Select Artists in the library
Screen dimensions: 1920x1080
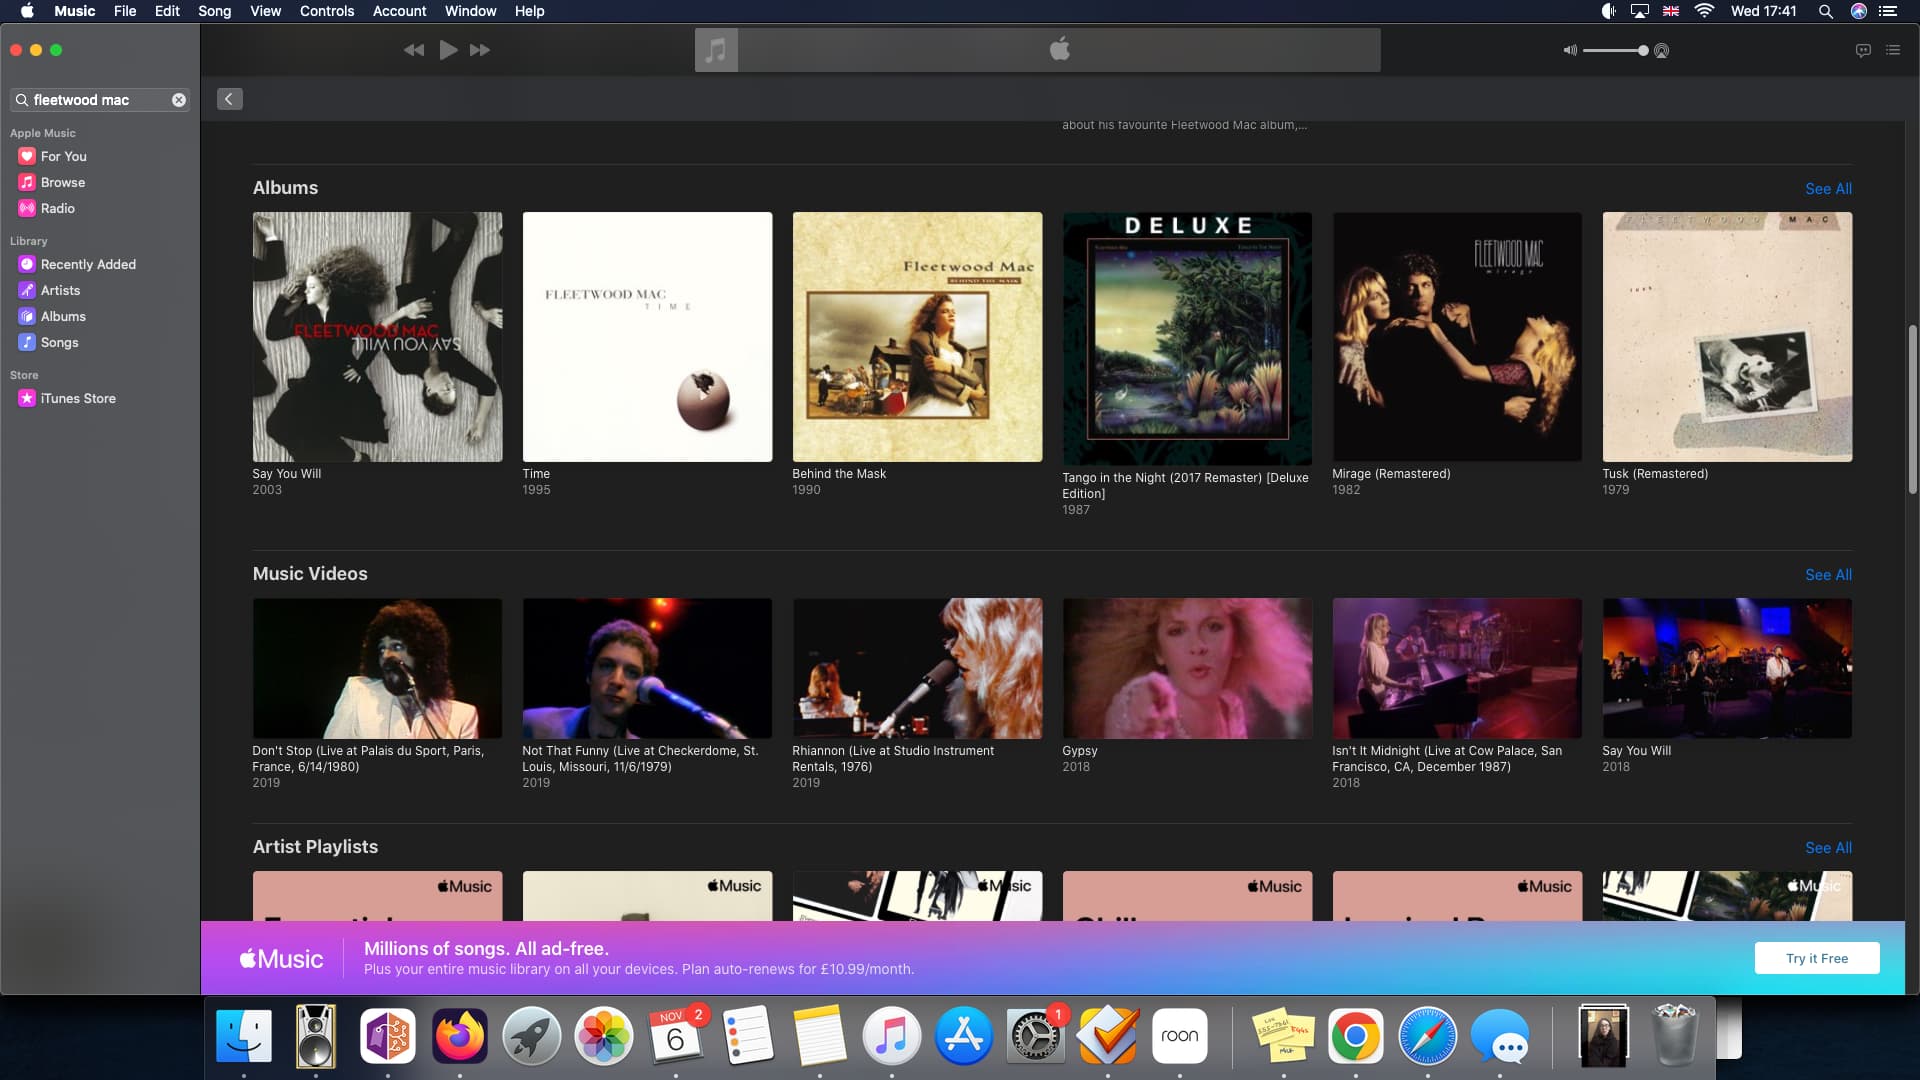(x=60, y=290)
